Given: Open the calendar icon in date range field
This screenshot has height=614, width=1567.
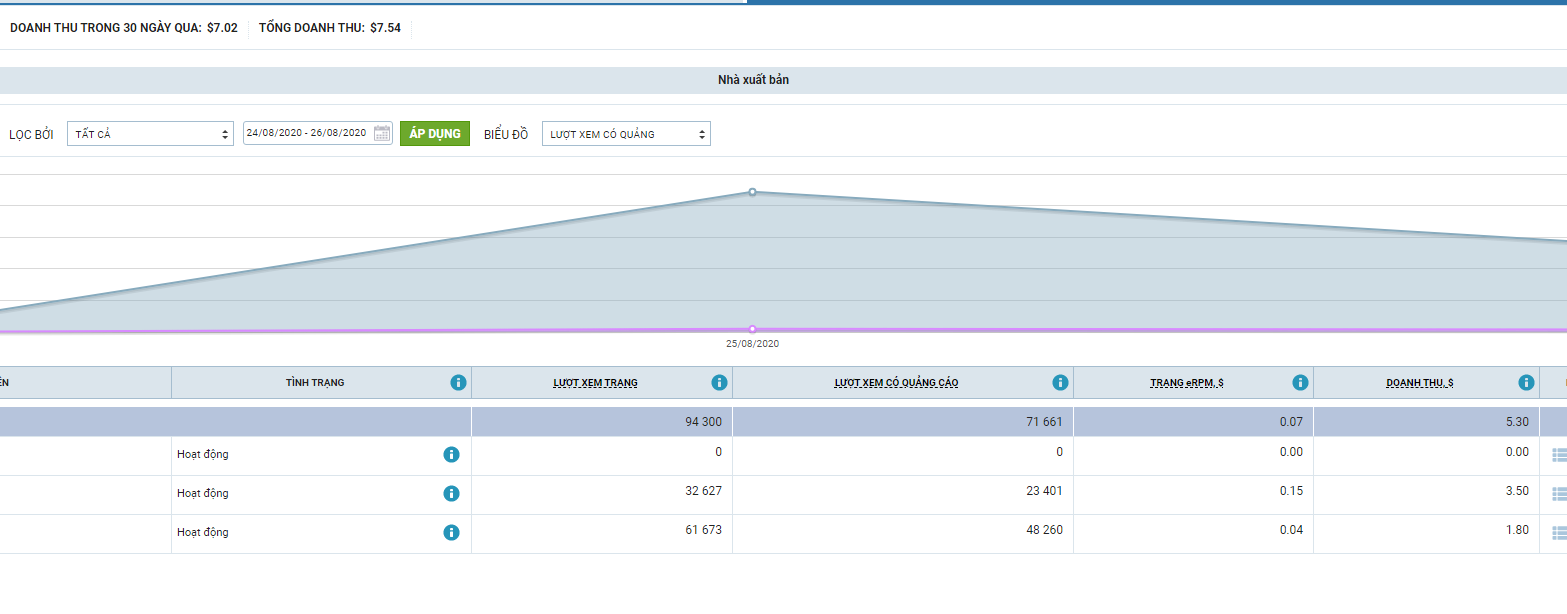Looking at the screenshot, I should [x=382, y=134].
